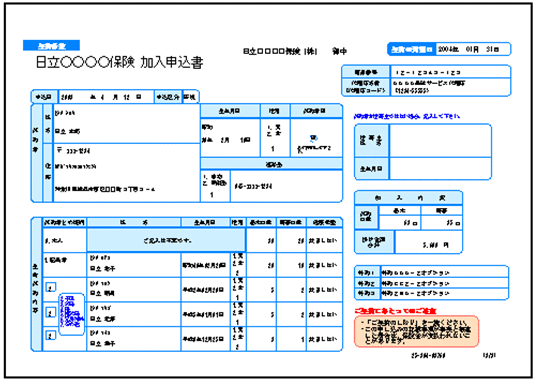
Task: Click the 氏名 column header in insured table
Action: tap(134, 222)
